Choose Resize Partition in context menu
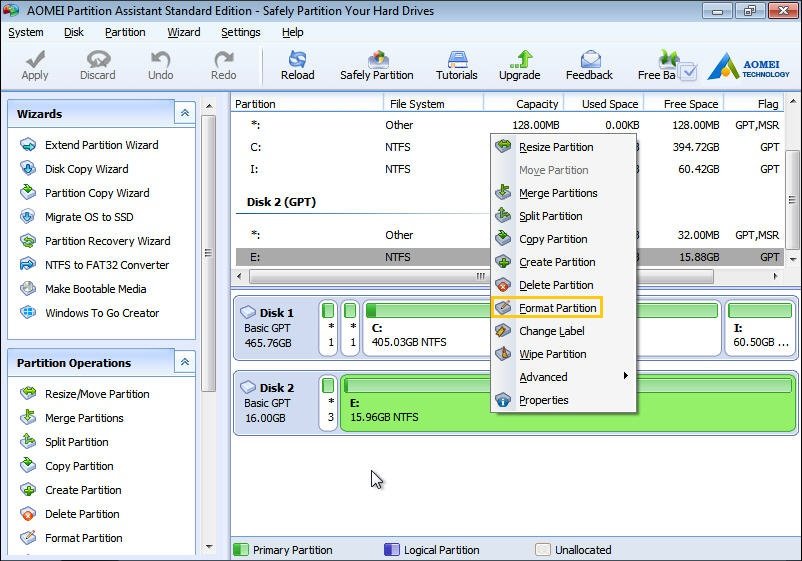Image resolution: width=802 pixels, height=561 pixels. click(563, 147)
